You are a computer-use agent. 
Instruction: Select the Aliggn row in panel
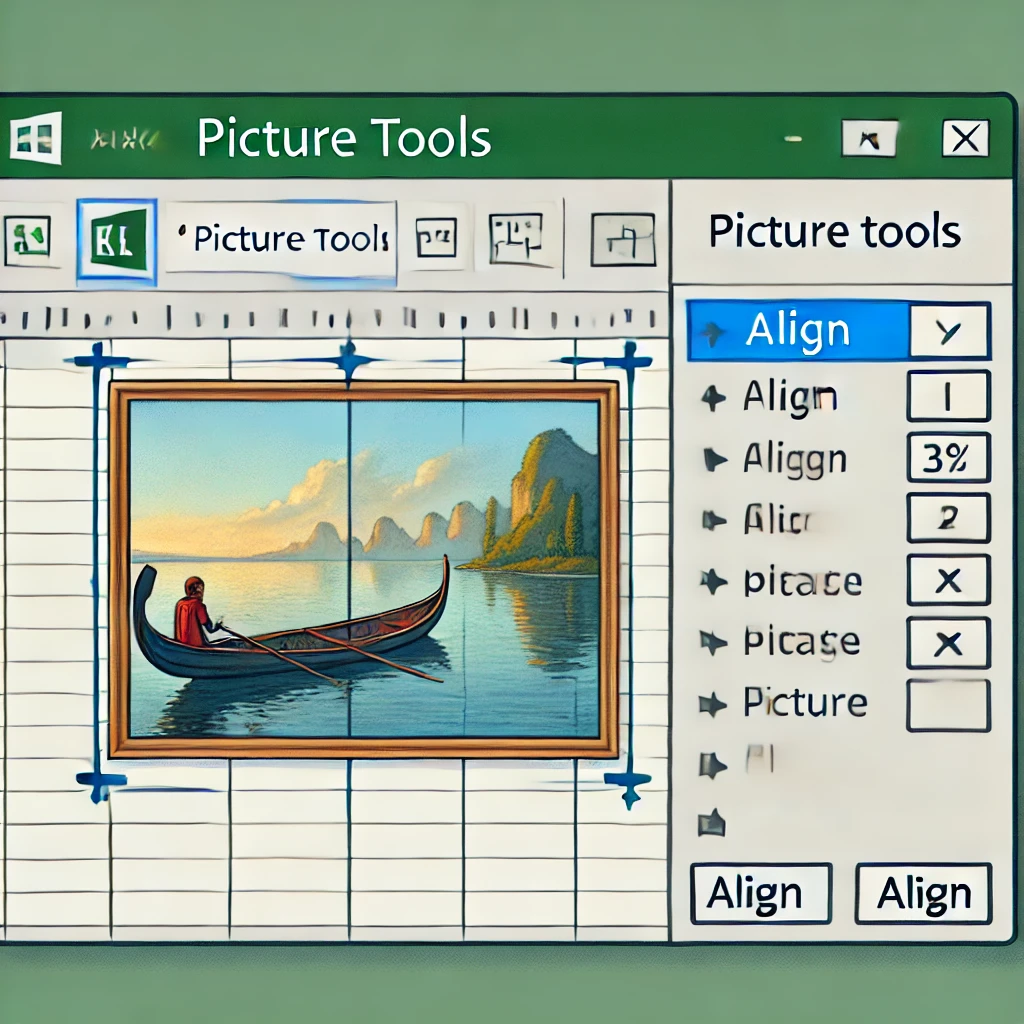click(794, 458)
